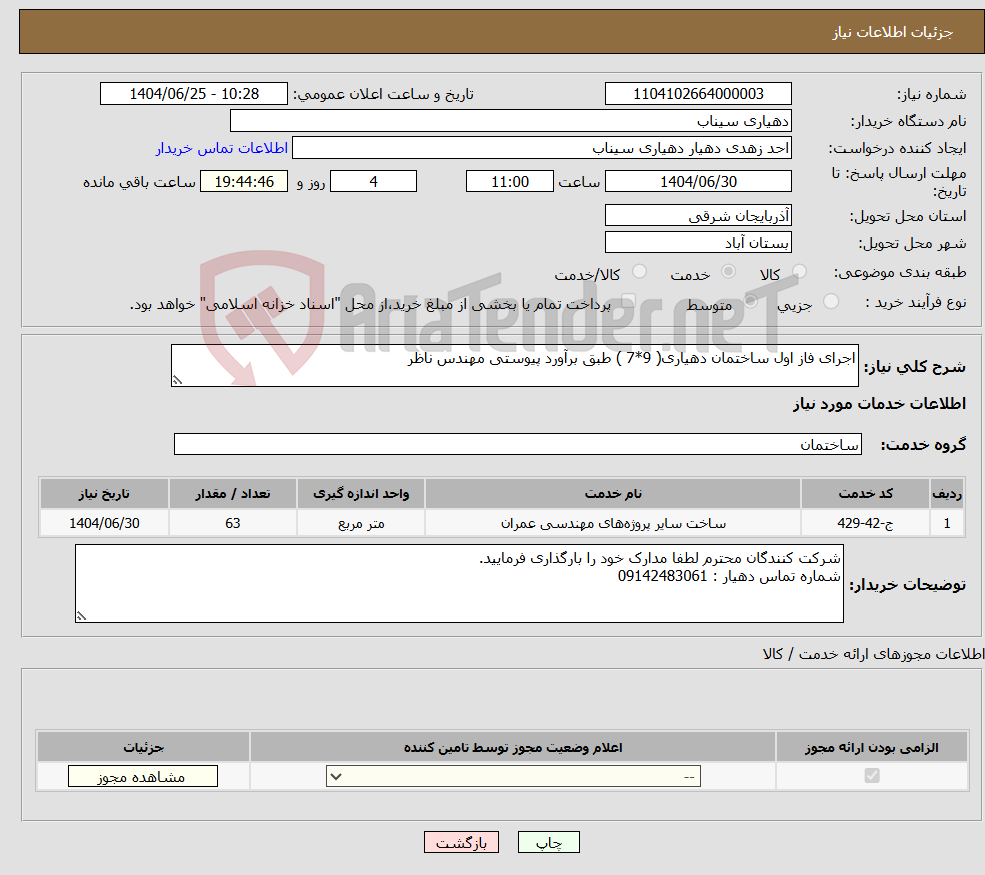The image size is (985, 875).
Task: Click the جزئیات column header
Action: (143, 747)
